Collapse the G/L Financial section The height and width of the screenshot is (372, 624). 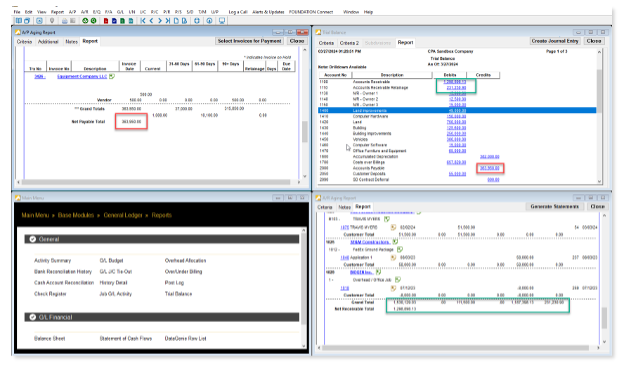[x=33, y=317]
